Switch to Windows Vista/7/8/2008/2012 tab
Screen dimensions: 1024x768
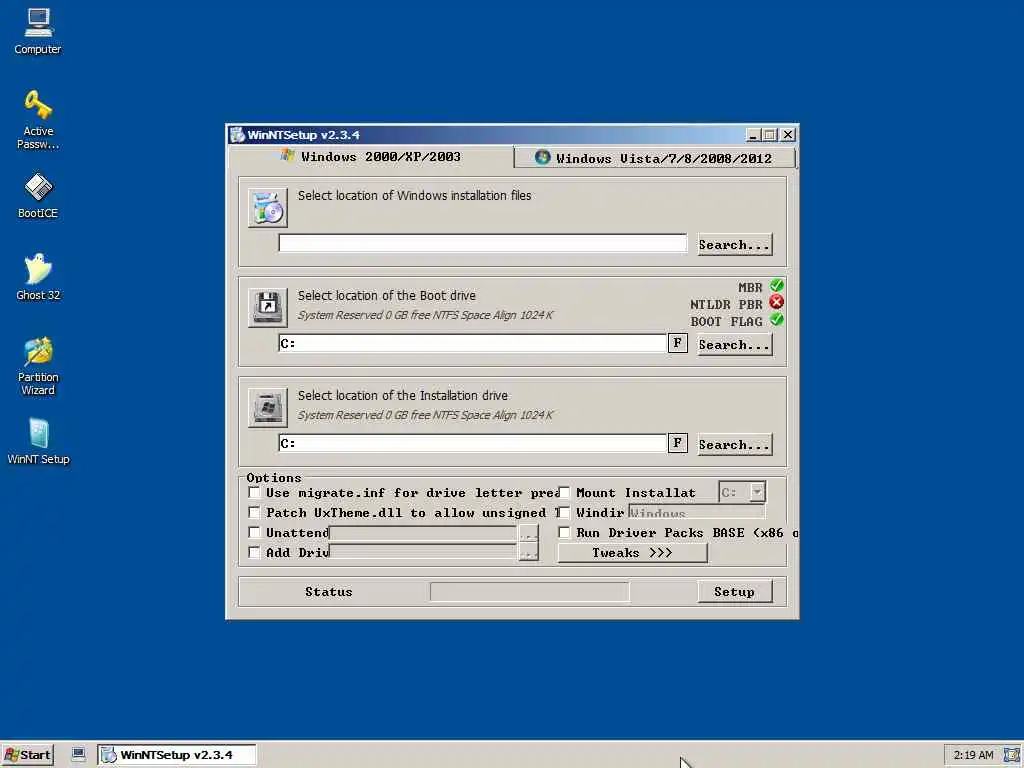coord(654,158)
